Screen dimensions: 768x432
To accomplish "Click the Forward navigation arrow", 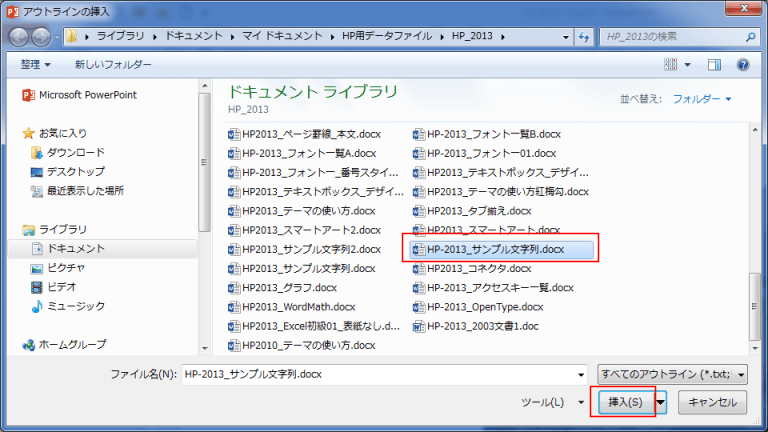I will 41,37.
